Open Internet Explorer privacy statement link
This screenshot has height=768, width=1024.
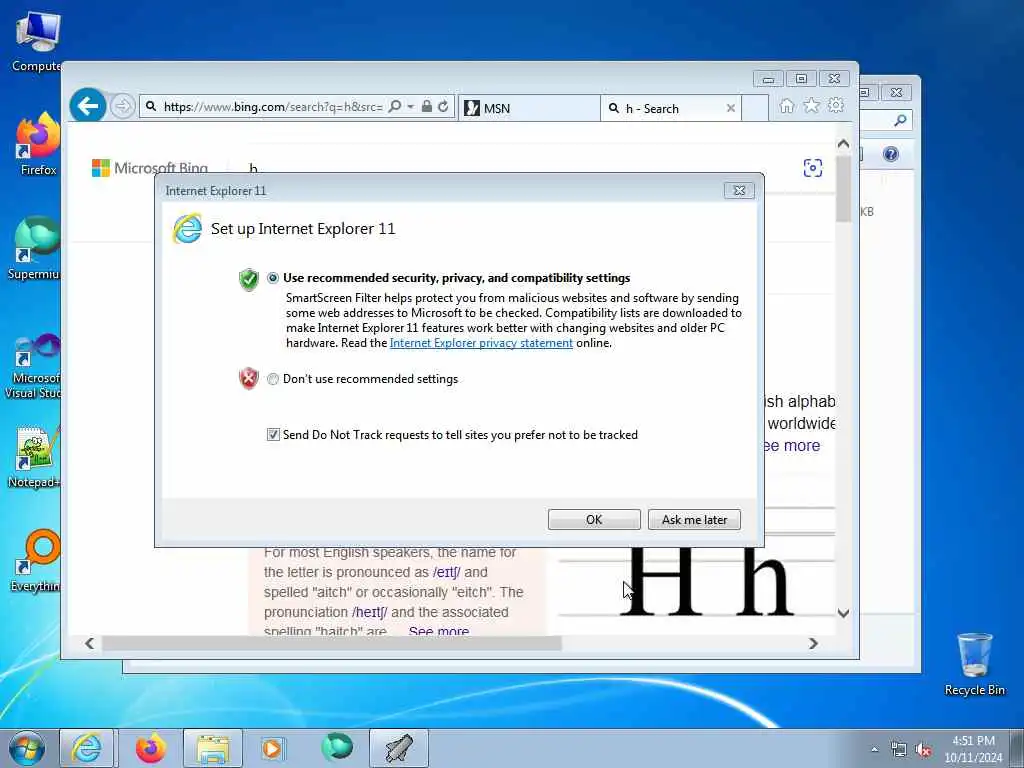click(481, 343)
